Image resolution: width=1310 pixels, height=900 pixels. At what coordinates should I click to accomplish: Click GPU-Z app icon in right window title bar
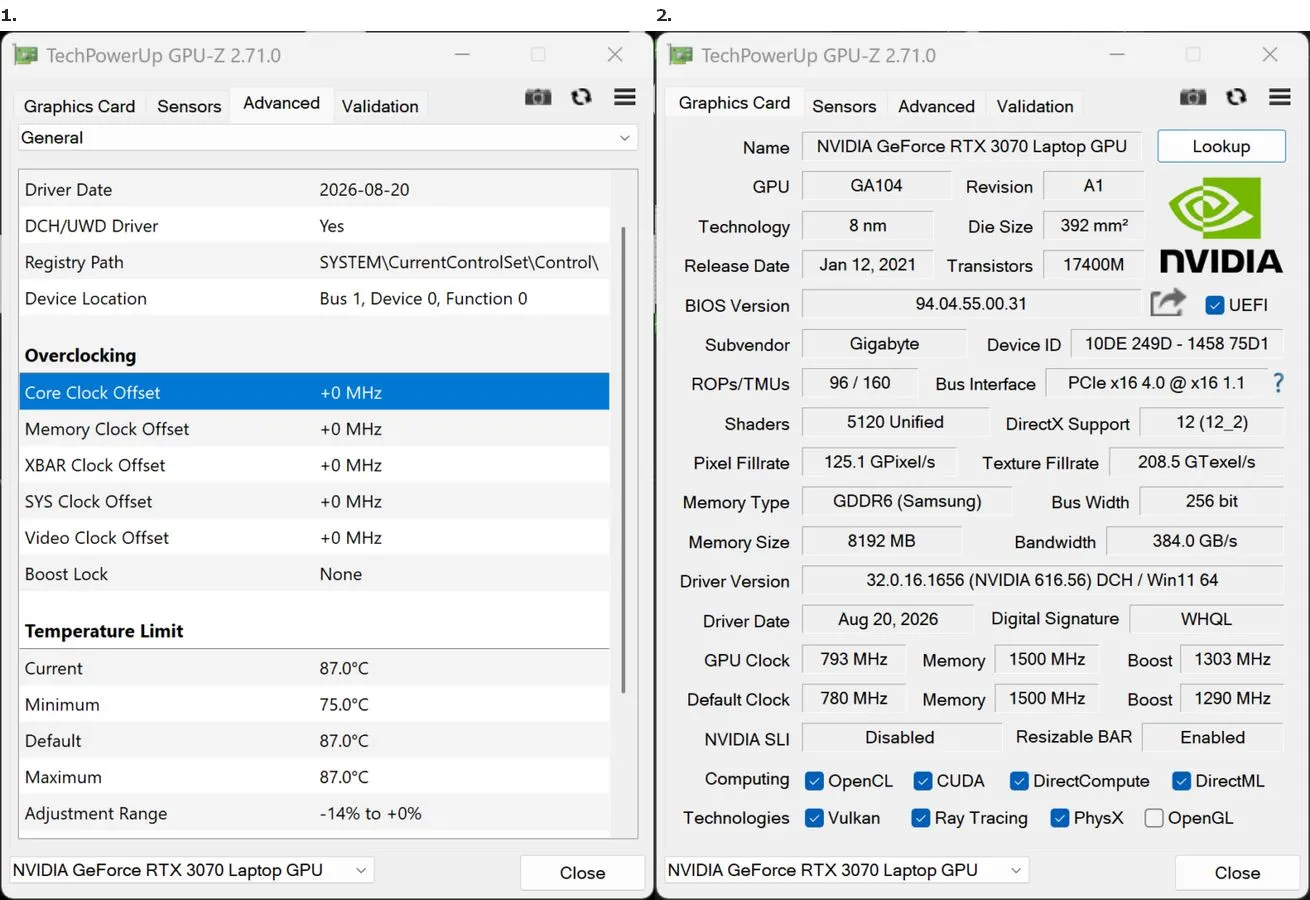tap(681, 55)
